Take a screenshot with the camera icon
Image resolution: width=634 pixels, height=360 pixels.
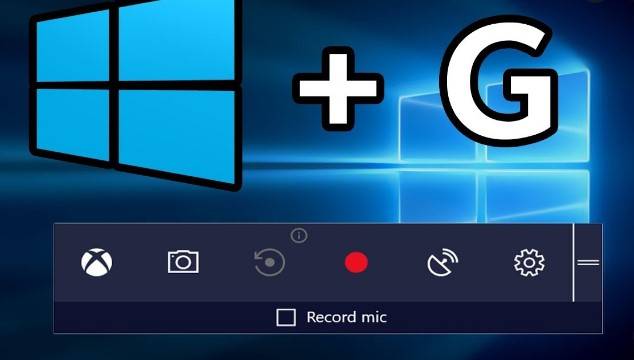(x=183, y=262)
